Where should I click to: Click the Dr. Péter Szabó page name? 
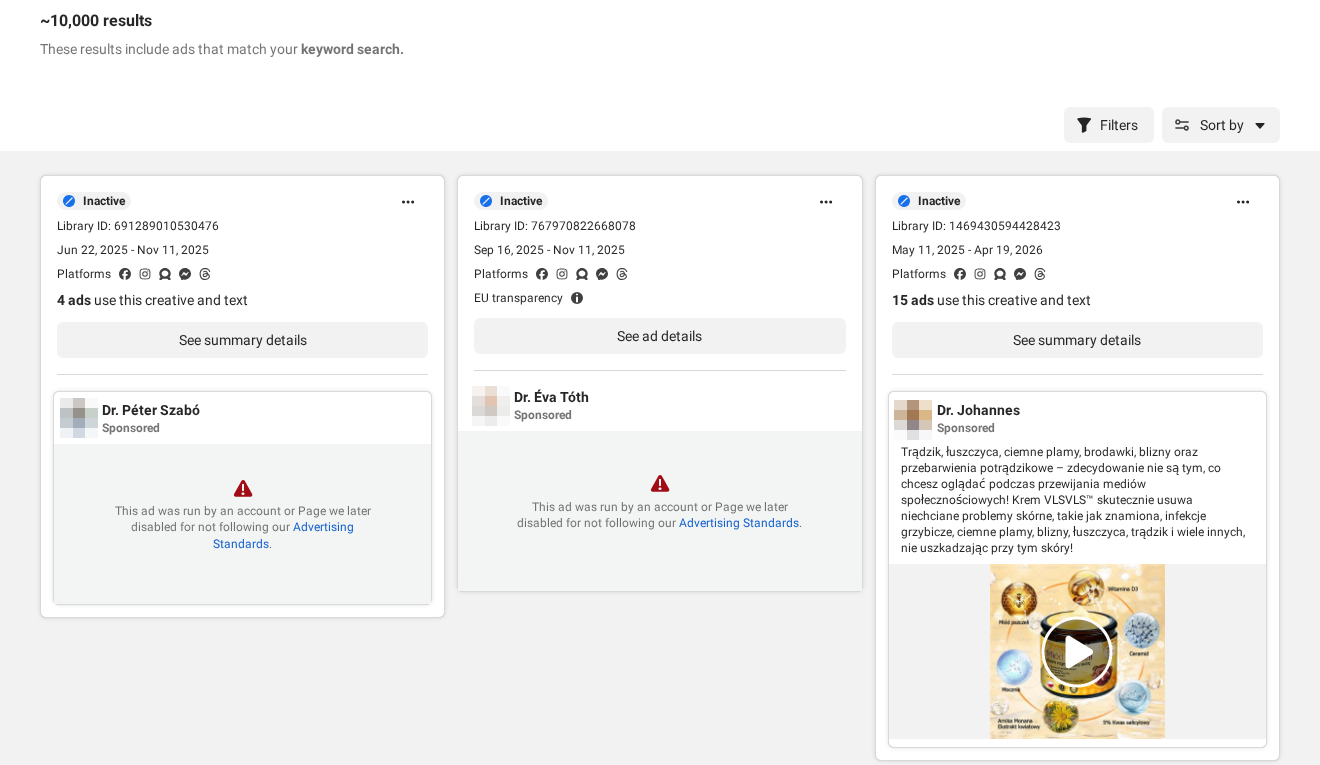coord(151,410)
